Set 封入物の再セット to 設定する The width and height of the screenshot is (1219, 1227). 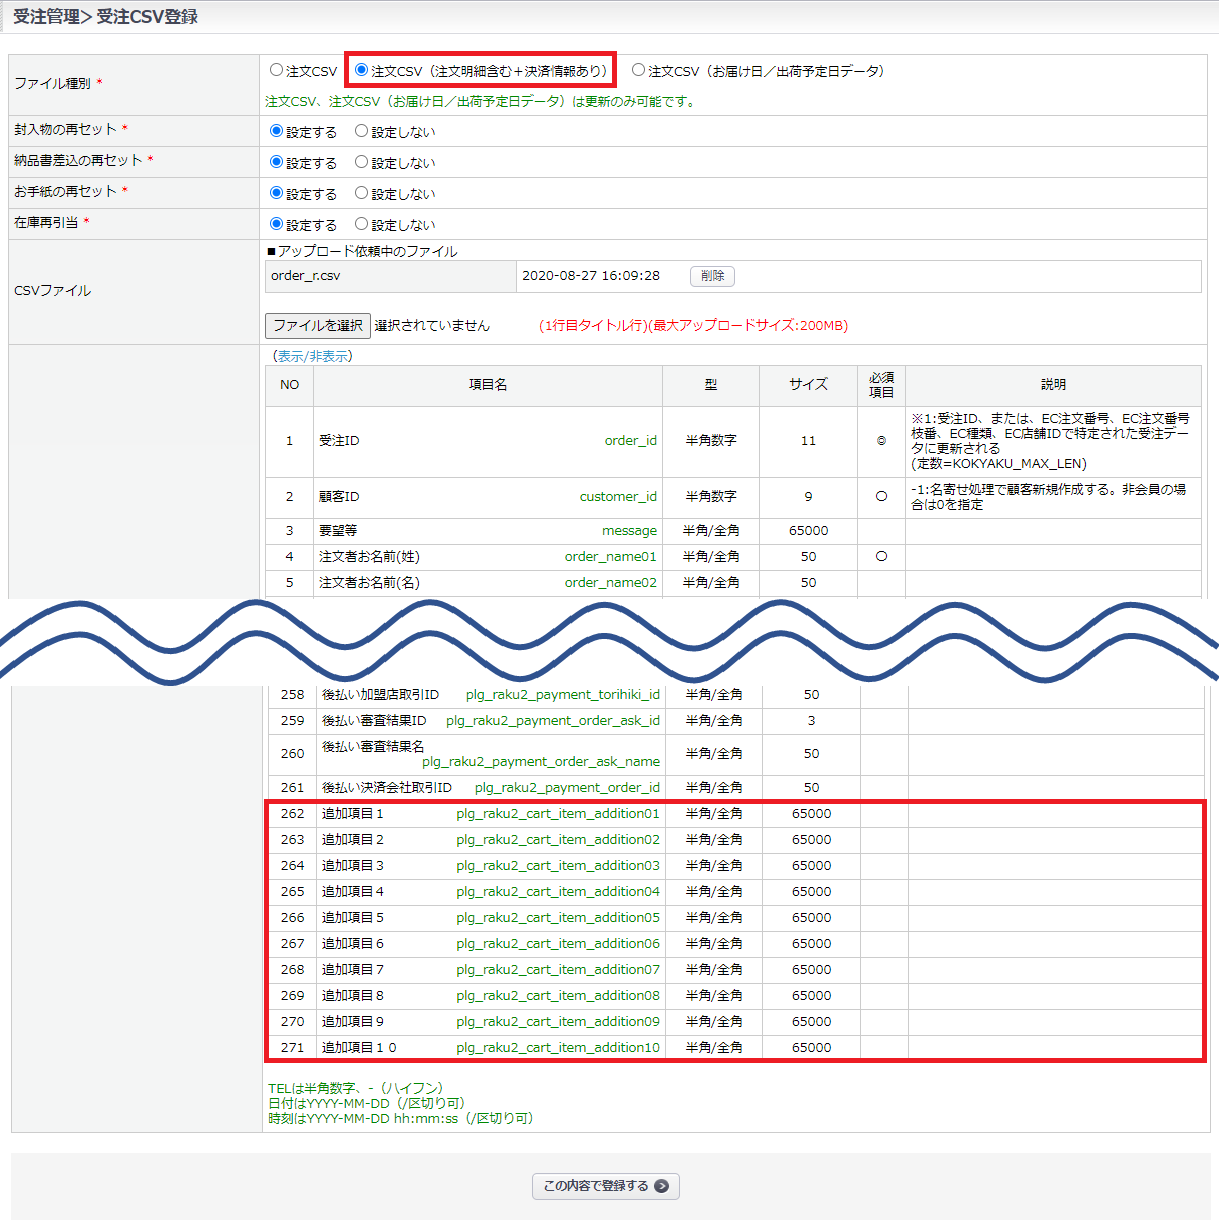(277, 131)
